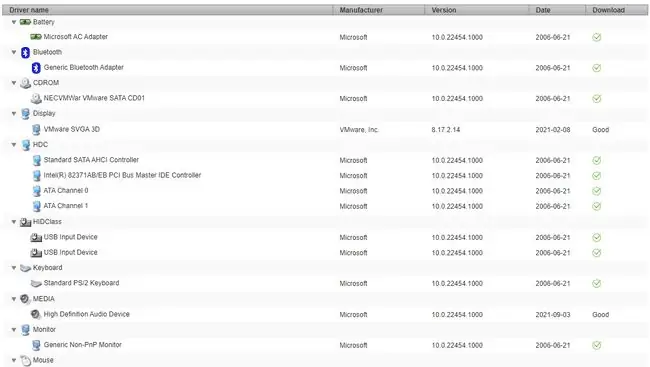Image resolution: width=650 pixels, height=367 pixels.
Task: Click 'VMware, Inc.' manufacturer cell
Action: 359,130
